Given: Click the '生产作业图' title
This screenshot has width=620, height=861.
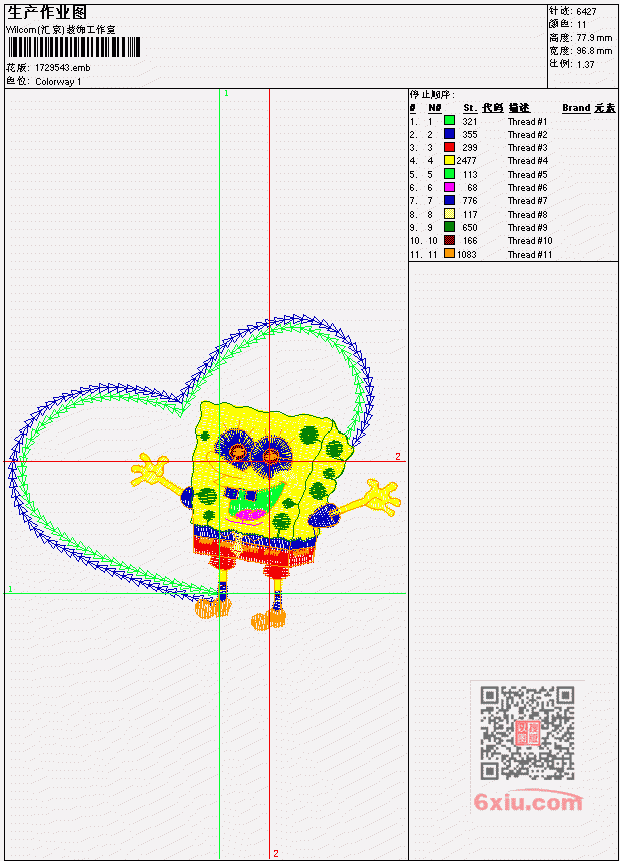Looking at the screenshot, I should pyautogui.click(x=47, y=12).
